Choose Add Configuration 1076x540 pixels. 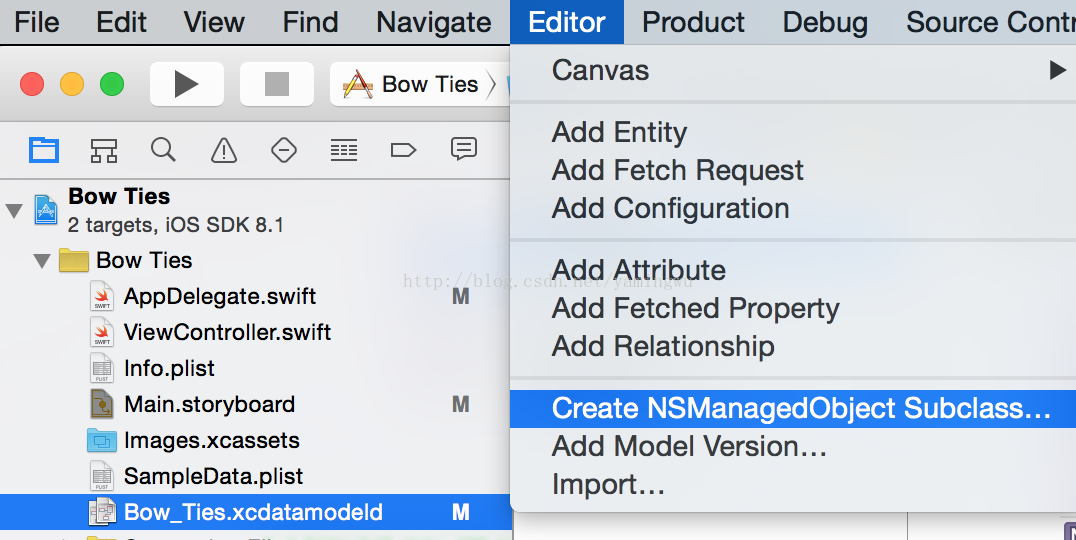click(x=793, y=208)
